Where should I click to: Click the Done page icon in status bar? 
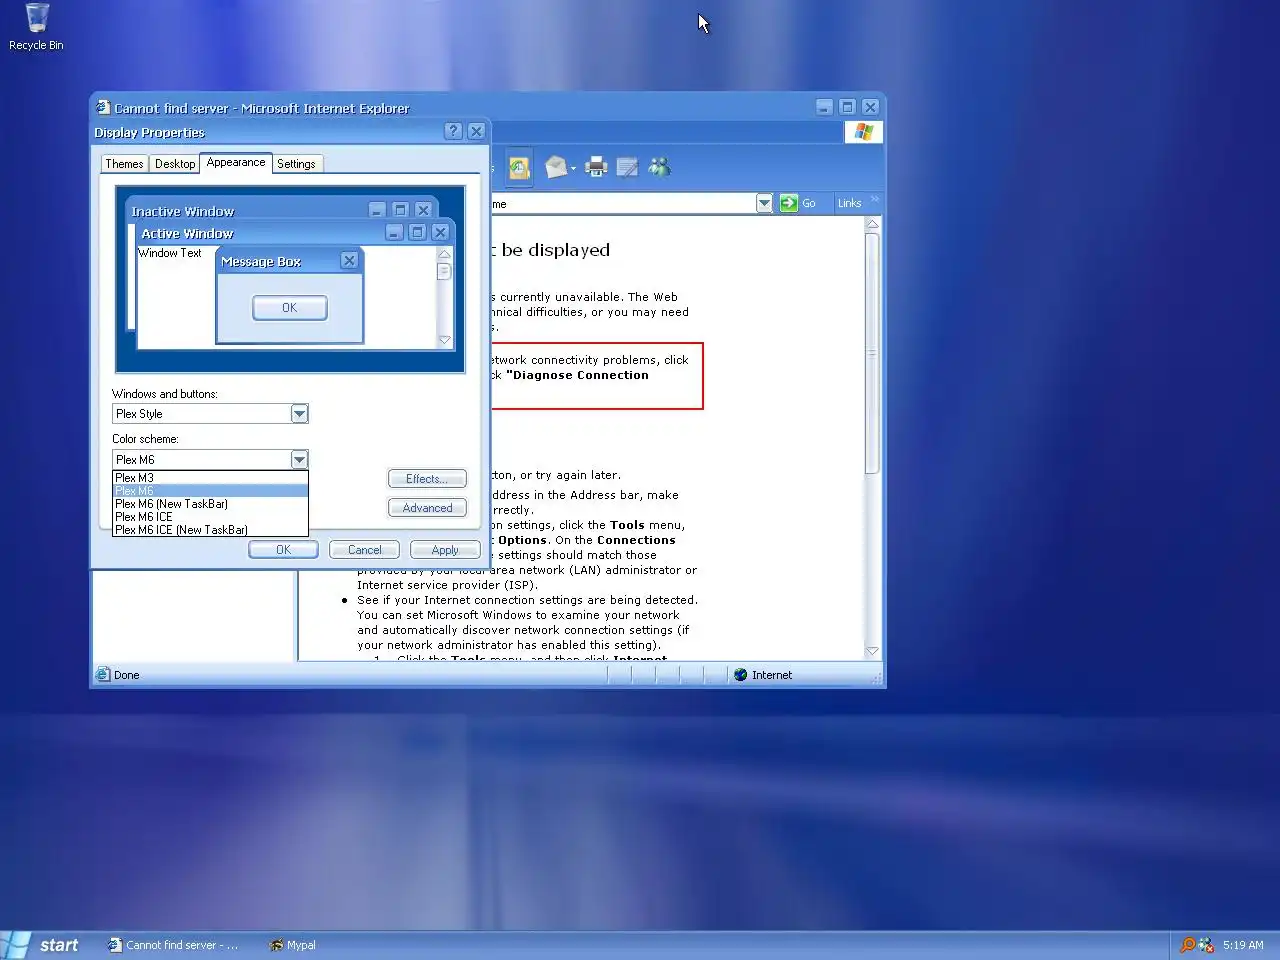pos(102,675)
